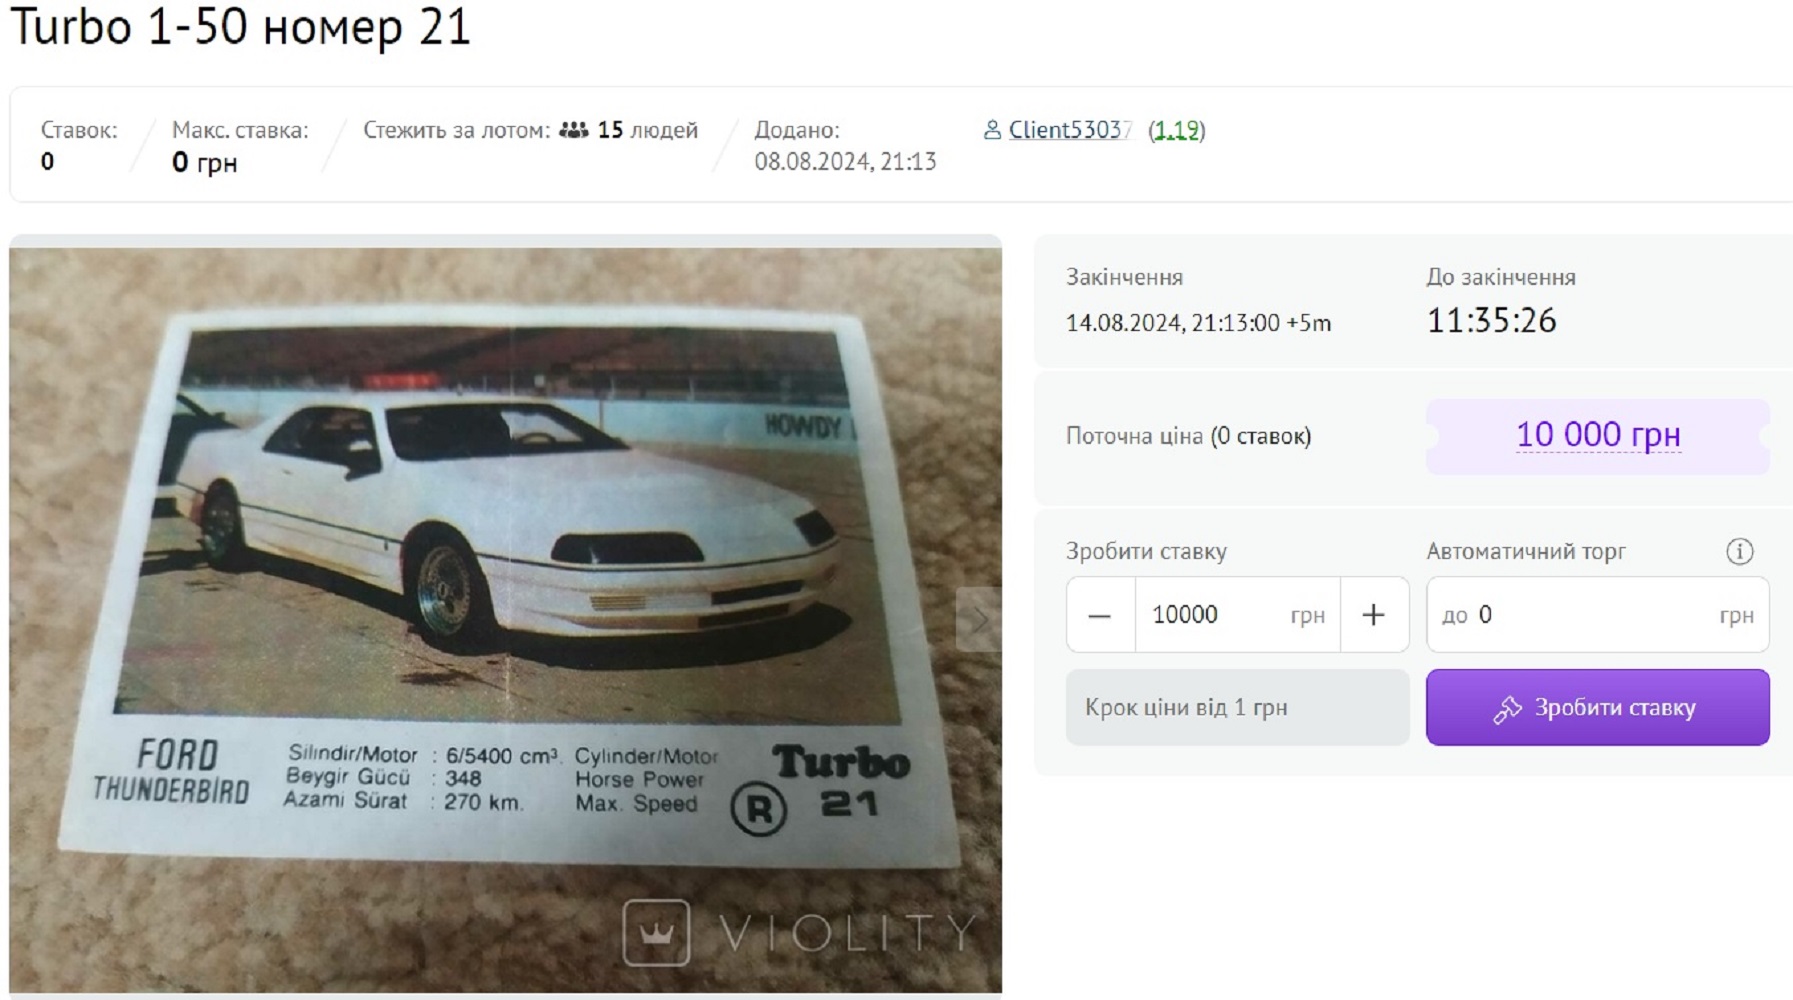Click the countdown timer 11:35:26
The width and height of the screenshot is (1793, 1000).
click(x=1491, y=320)
